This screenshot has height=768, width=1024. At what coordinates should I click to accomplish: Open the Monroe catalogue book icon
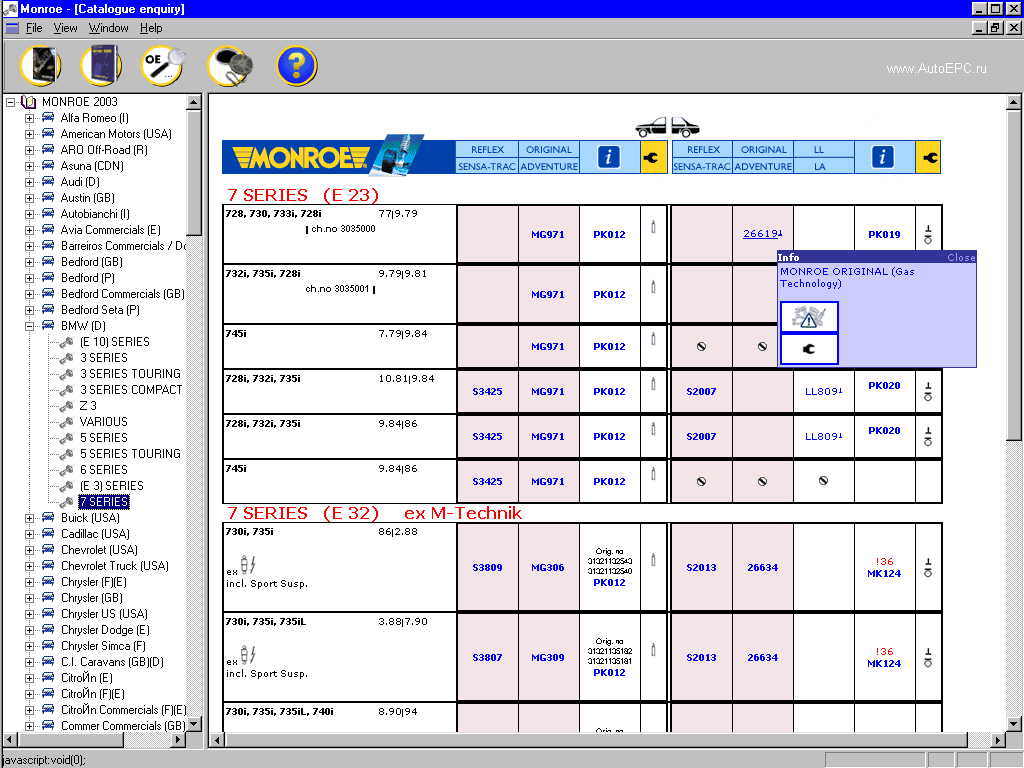click(x=40, y=63)
